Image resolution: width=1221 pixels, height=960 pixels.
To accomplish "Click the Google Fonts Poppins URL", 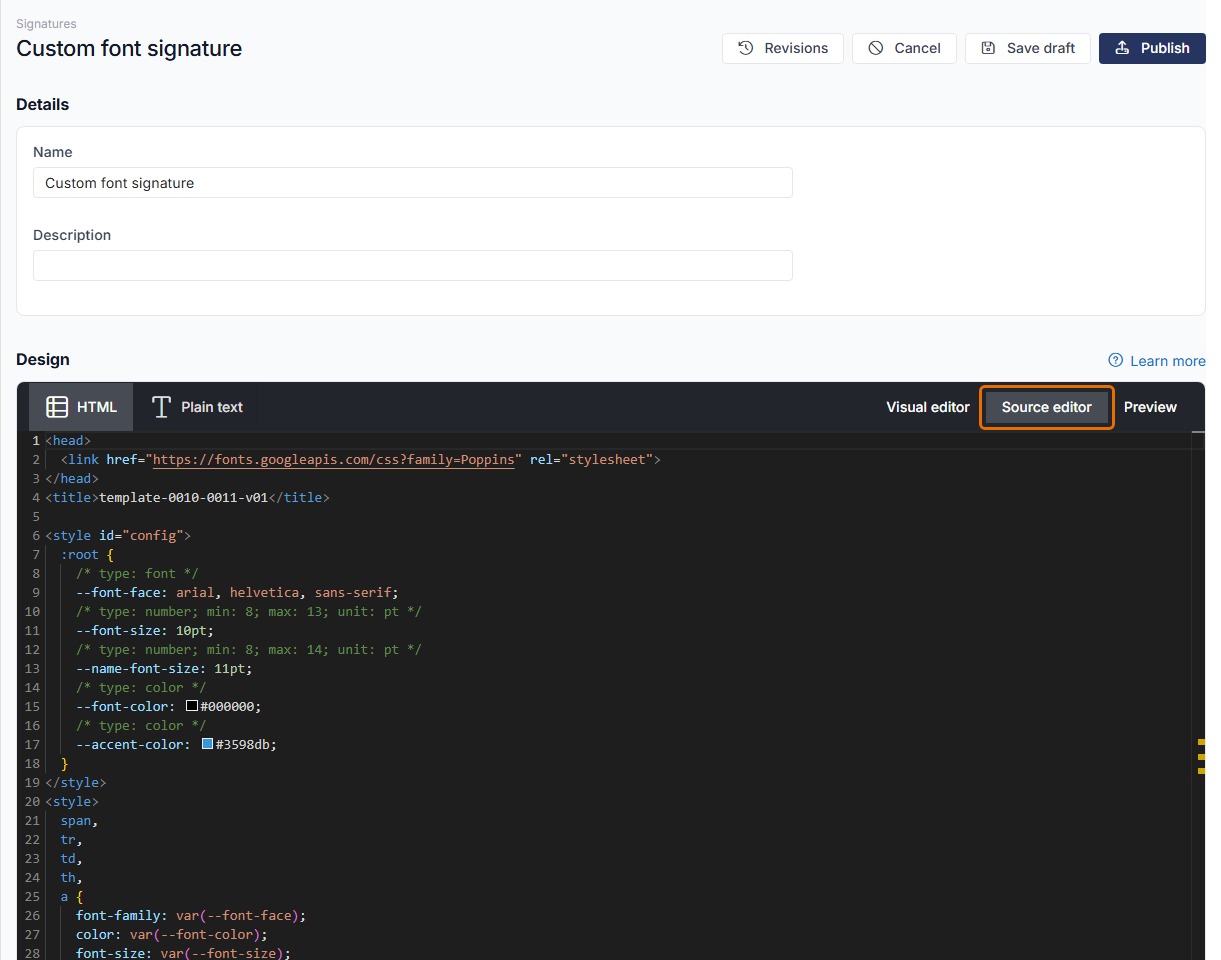I will tap(334, 460).
